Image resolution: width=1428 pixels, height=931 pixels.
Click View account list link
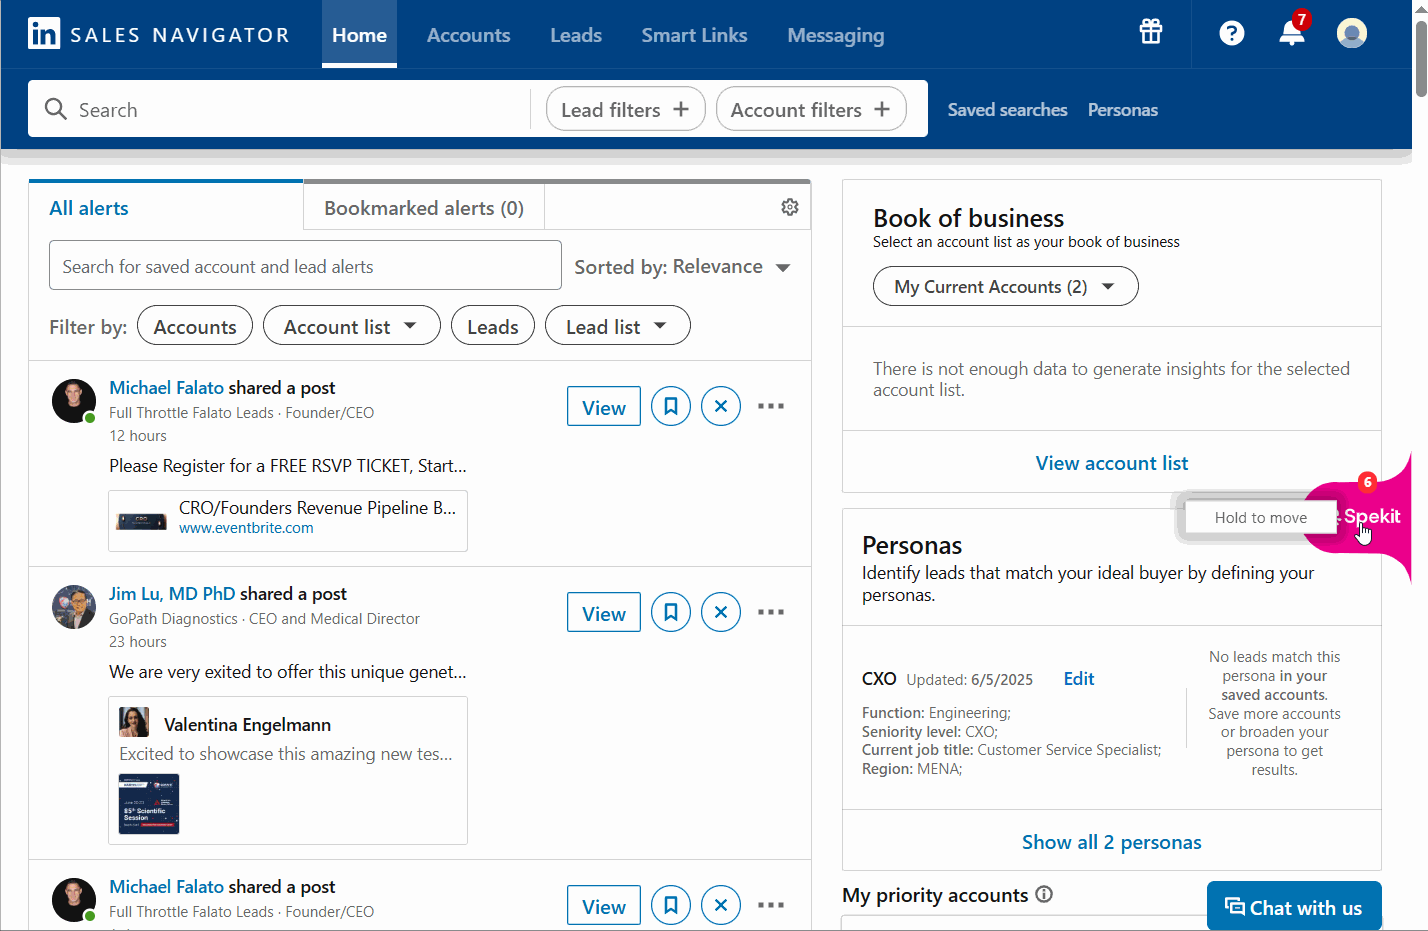(x=1112, y=462)
